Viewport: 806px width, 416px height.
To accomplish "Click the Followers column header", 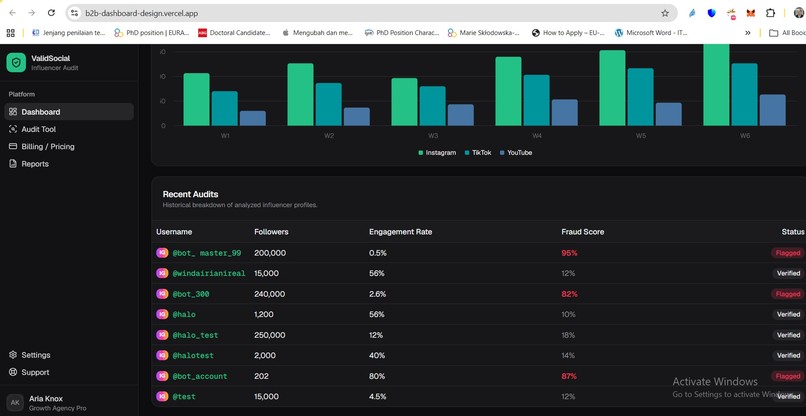I will [271, 232].
